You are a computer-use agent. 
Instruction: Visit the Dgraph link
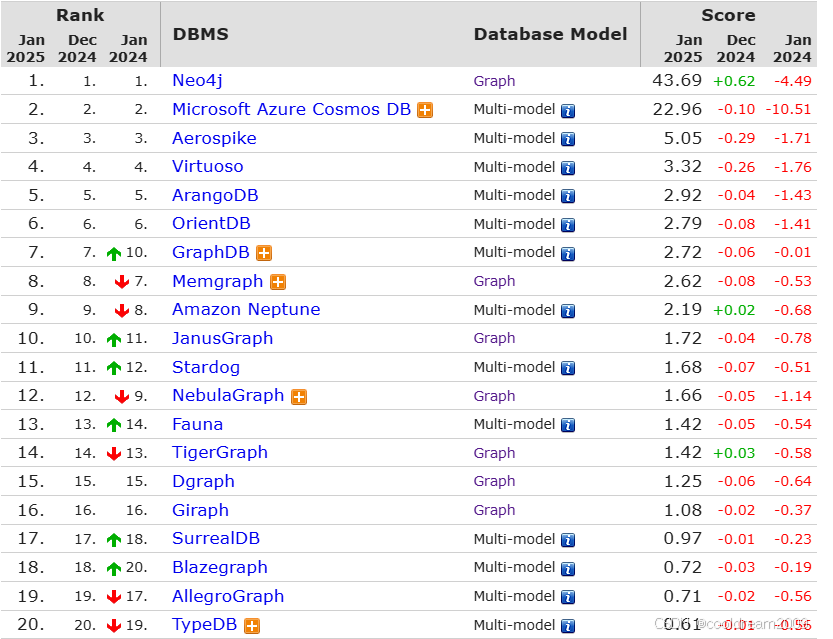[x=203, y=481]
